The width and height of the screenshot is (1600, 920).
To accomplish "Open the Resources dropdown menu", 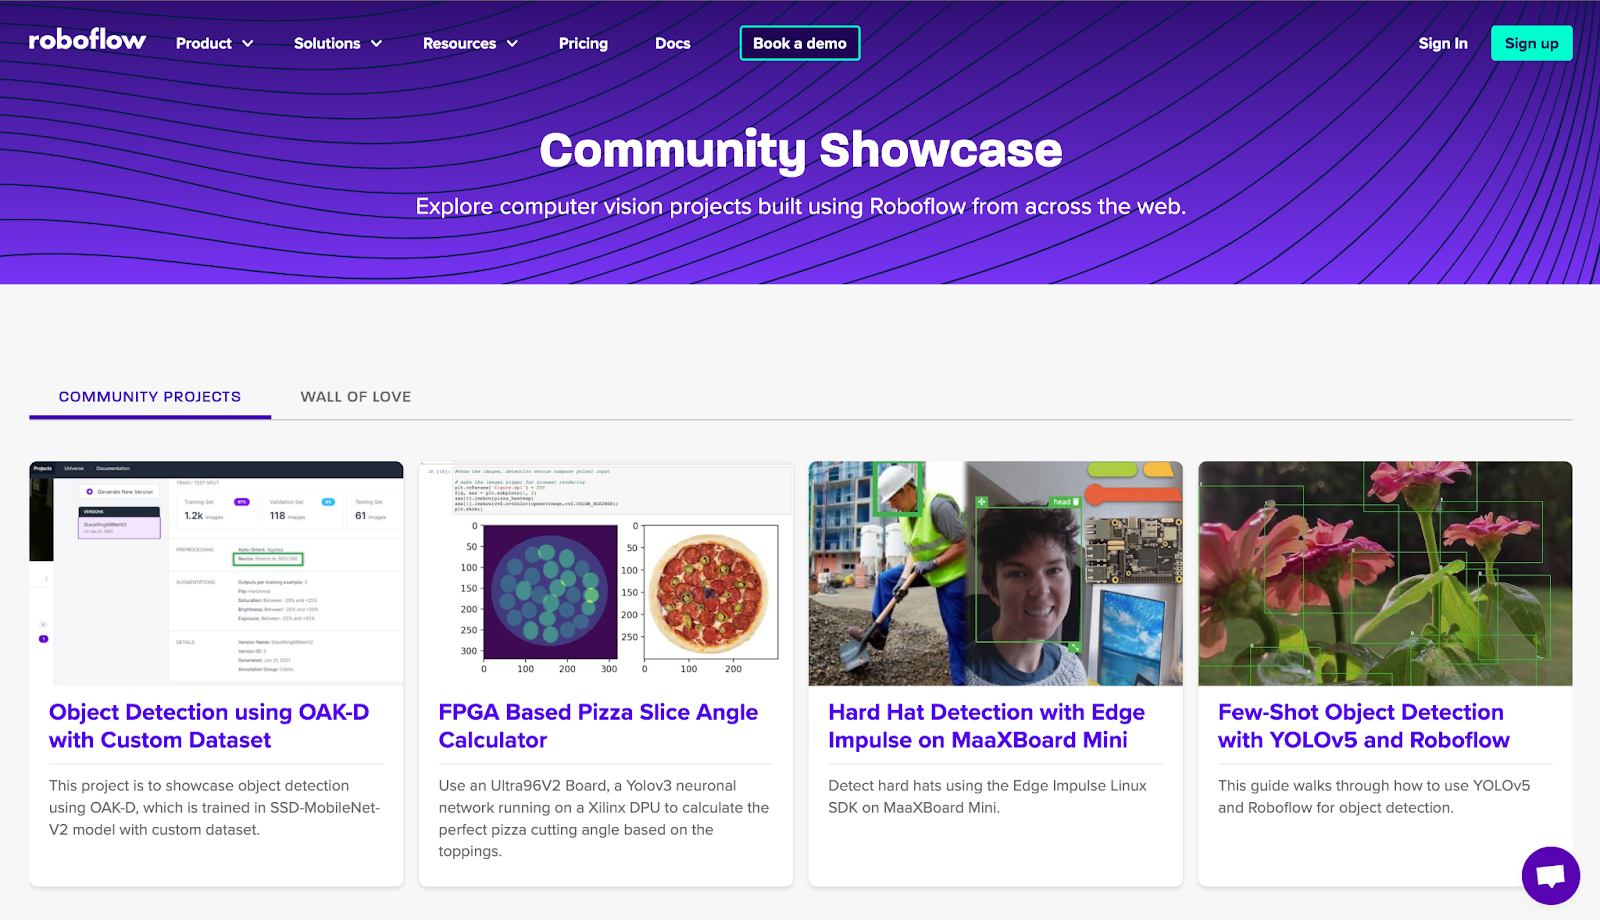I will coord(469,44).
